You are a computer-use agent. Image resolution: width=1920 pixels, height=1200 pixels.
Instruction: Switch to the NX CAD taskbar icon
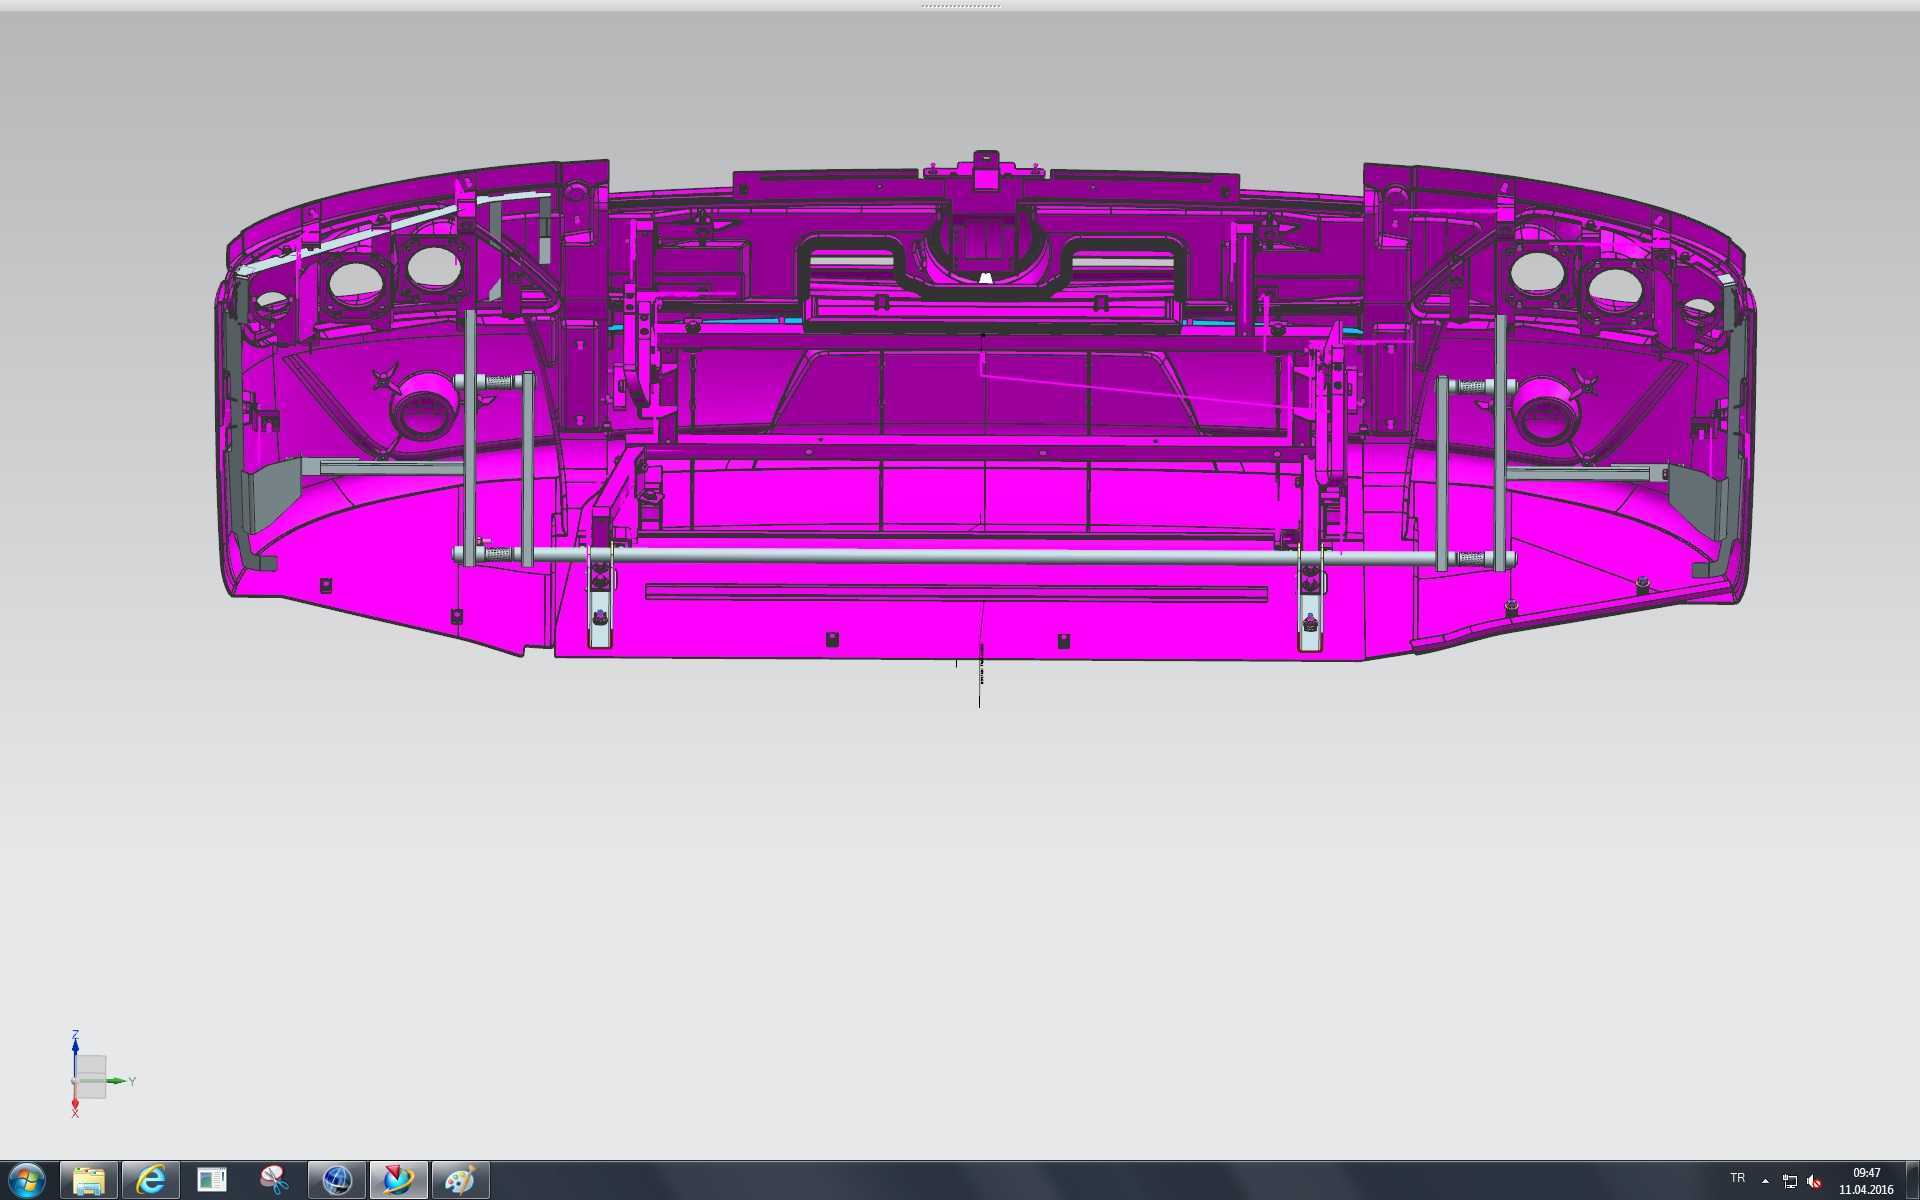pyautogui.click(x=398, y=1181)
